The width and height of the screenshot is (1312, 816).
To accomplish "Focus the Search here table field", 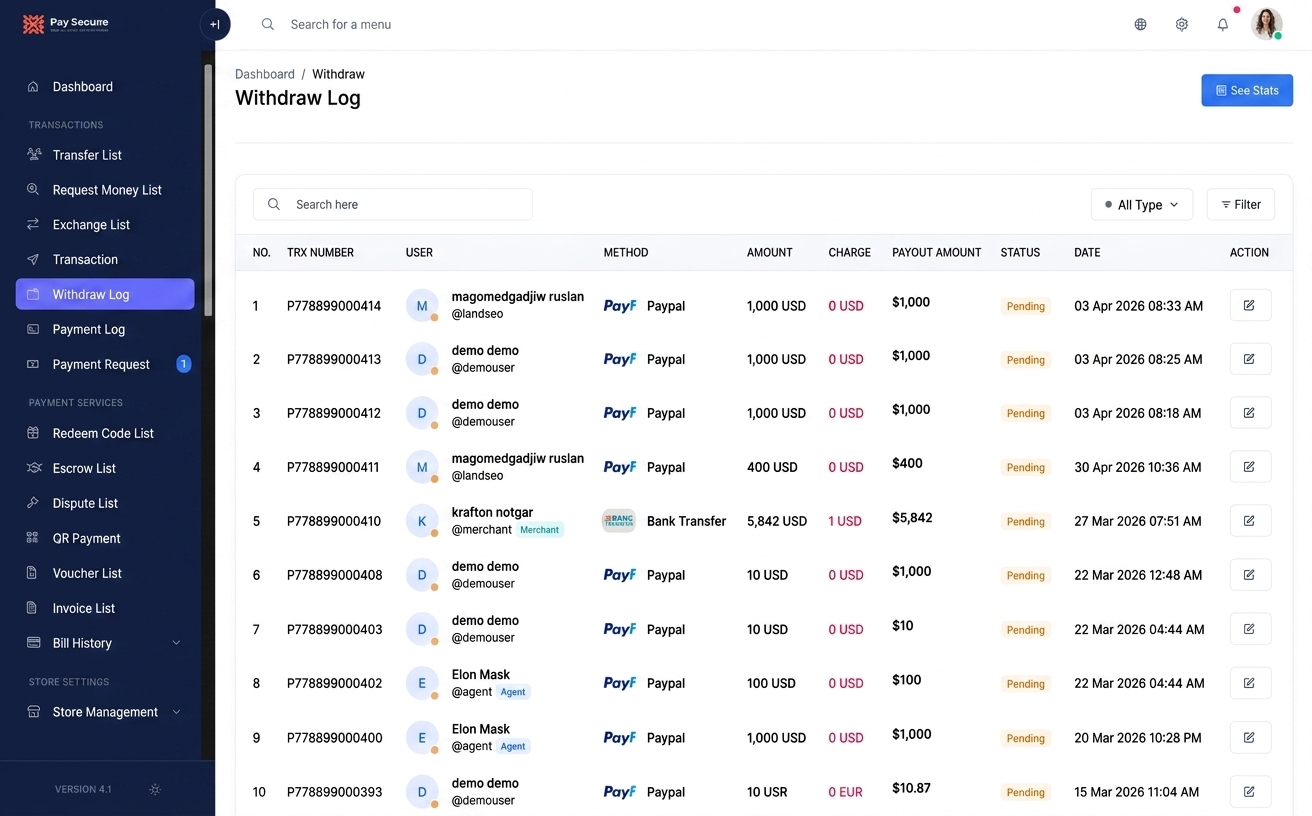I will click(393, 204).
